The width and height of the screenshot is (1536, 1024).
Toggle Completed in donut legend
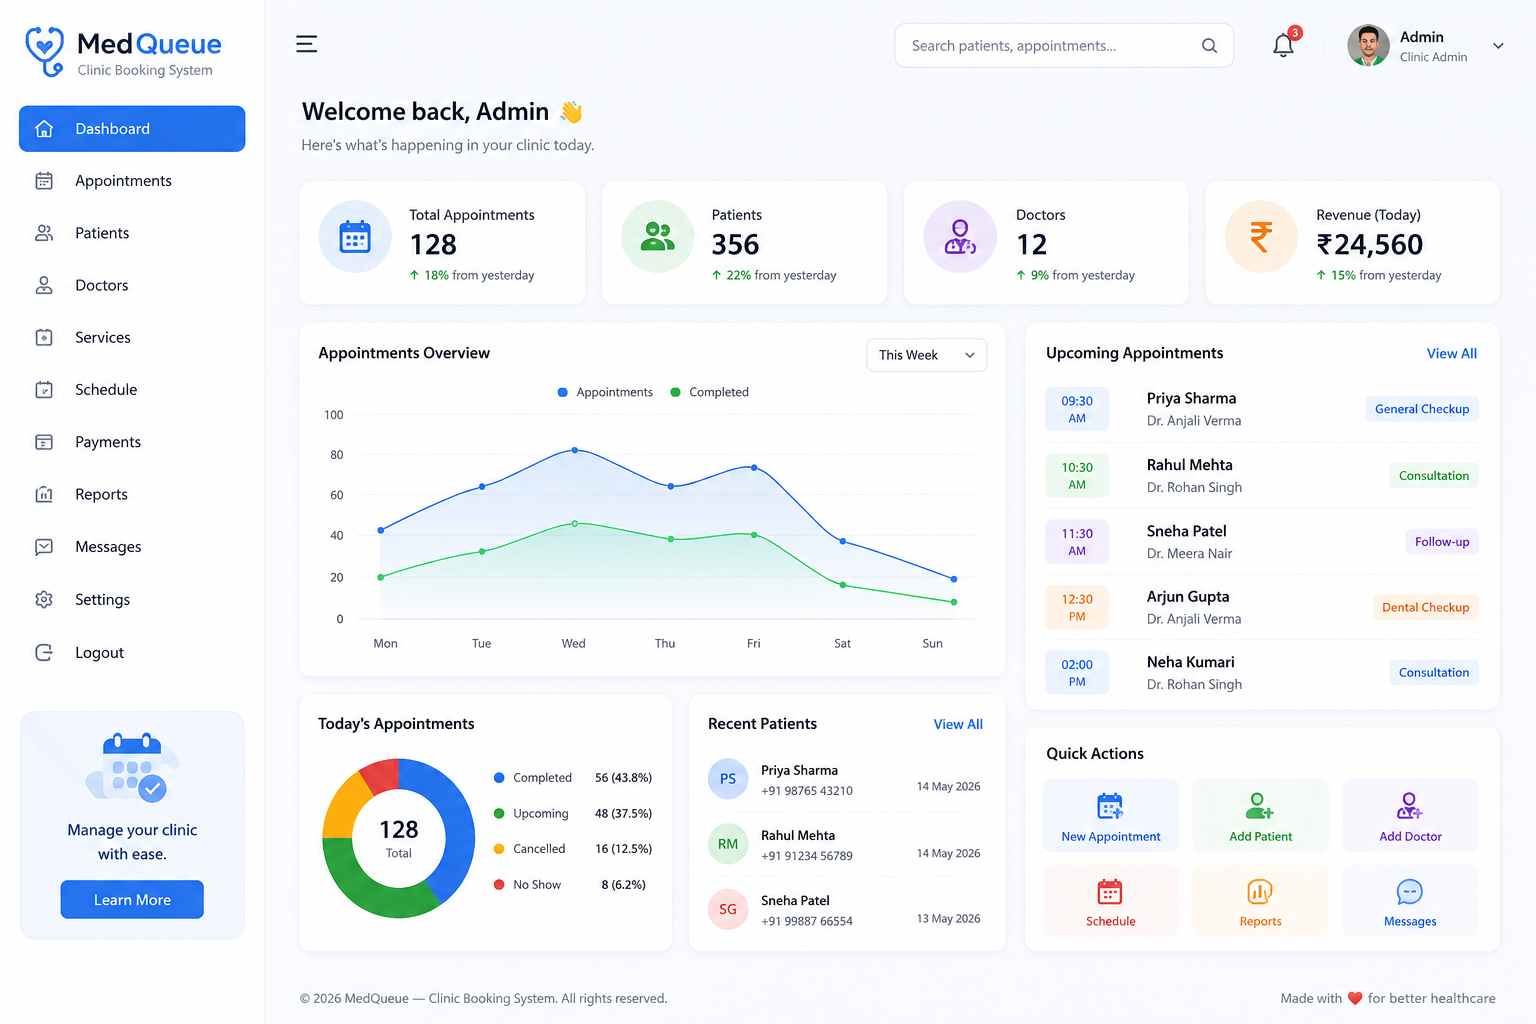point(533,778)
